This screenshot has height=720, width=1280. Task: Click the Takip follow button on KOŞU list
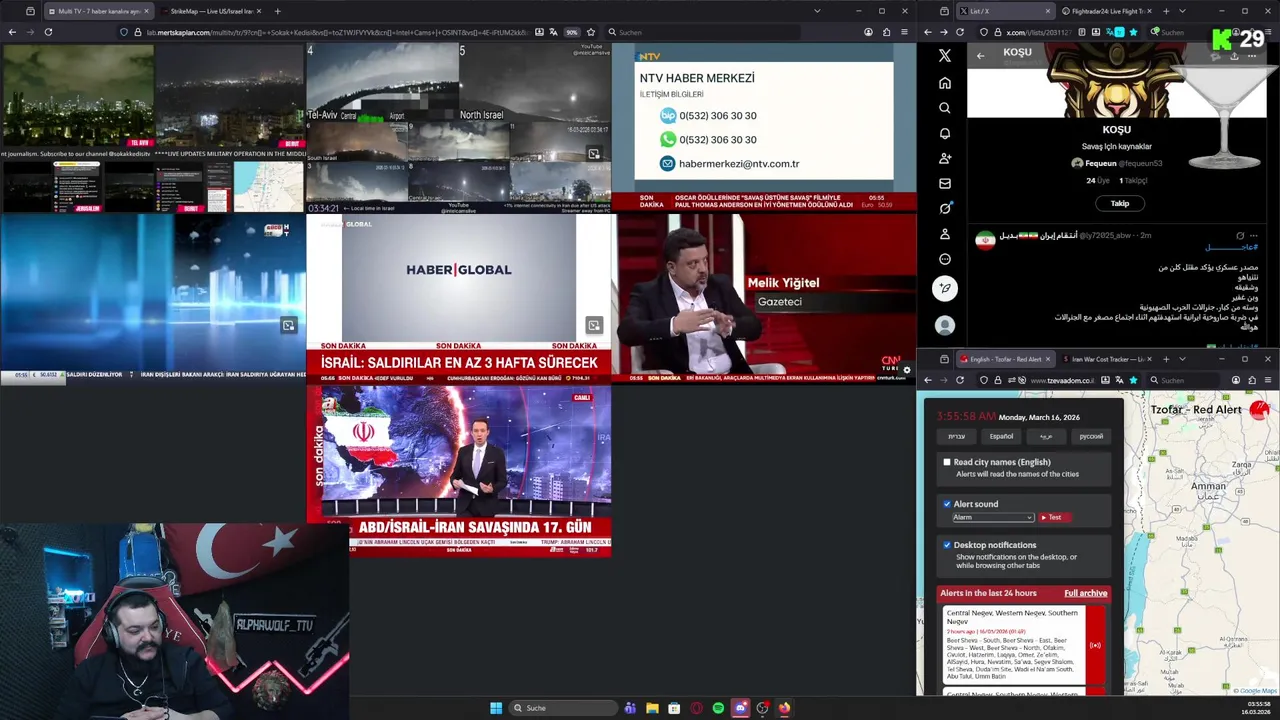[1119, 203]
